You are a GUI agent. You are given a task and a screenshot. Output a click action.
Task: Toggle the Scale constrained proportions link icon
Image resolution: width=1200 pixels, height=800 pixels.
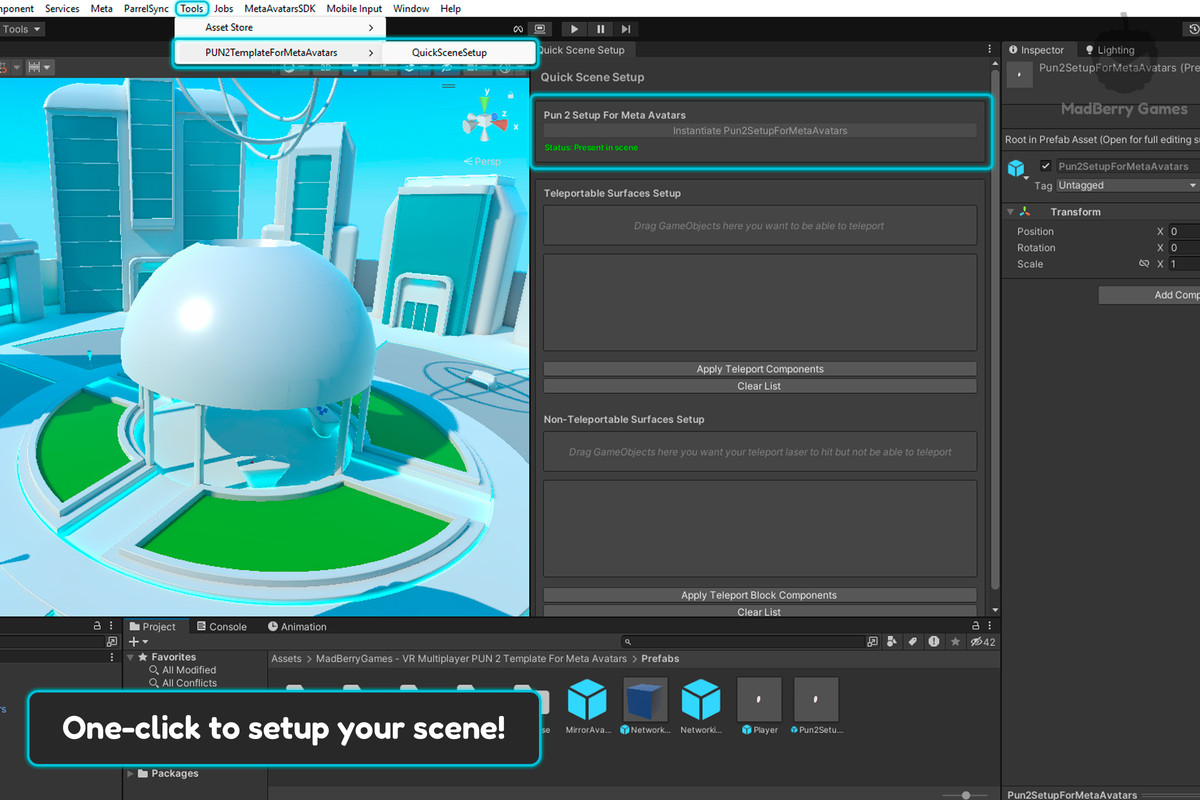[1144, 264]
